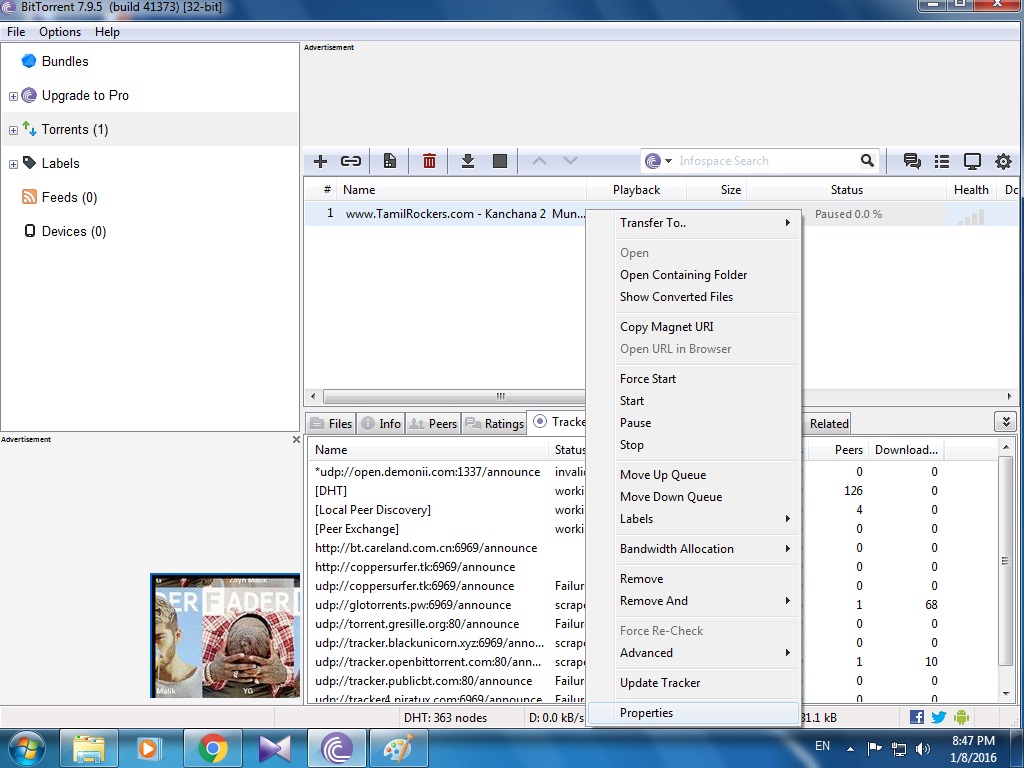Choose Pause from context menu

[694, 423]
